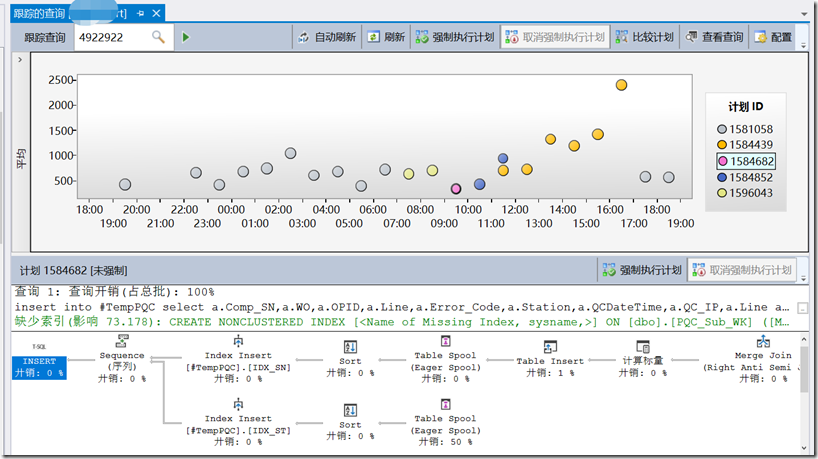This screenshot has height=459, width=818.
Task: Click the yellow data point near 08:00
Action: coord(408,174)
